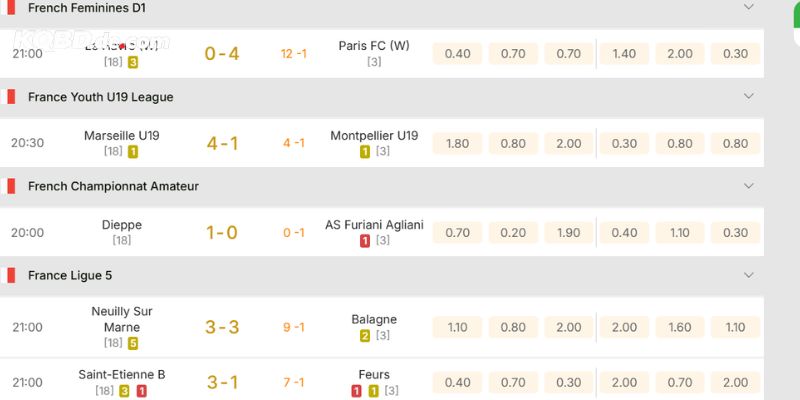Click Neuilly Sur Marne yellow card badge
Viewport: 800px width, 400px height.
133,343
